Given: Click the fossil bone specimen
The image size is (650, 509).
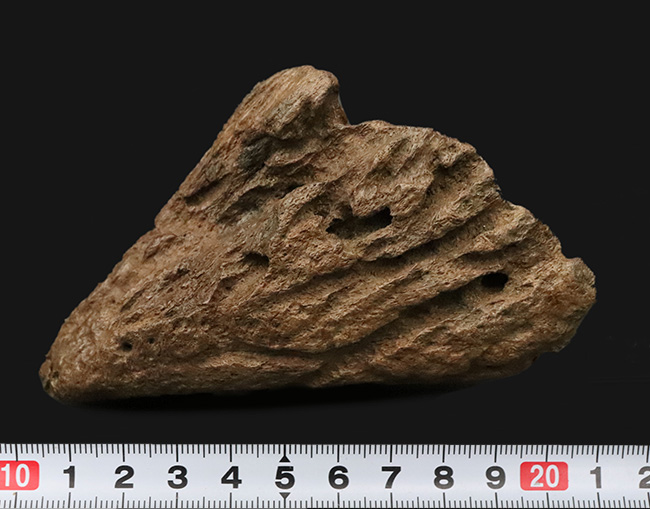Looking at the screenshot, I should click(x=318, y=235).
